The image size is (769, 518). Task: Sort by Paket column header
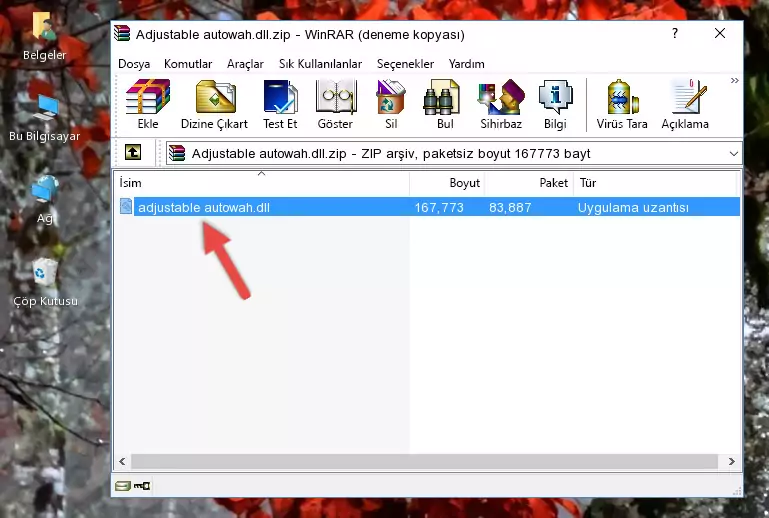[529, 182]
